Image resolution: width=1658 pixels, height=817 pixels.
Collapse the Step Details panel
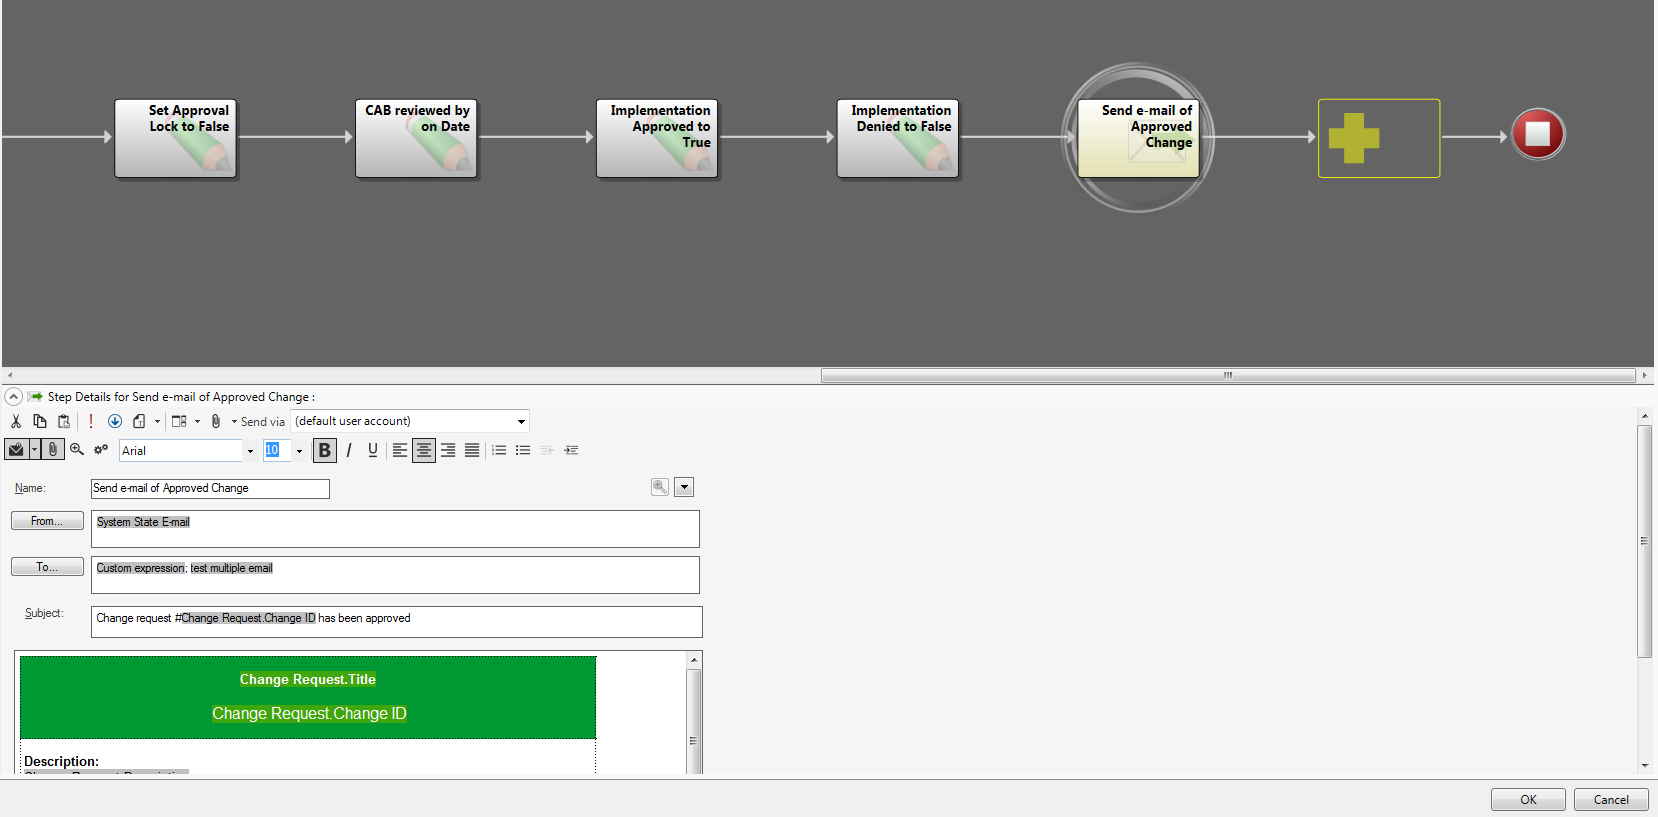14,397
